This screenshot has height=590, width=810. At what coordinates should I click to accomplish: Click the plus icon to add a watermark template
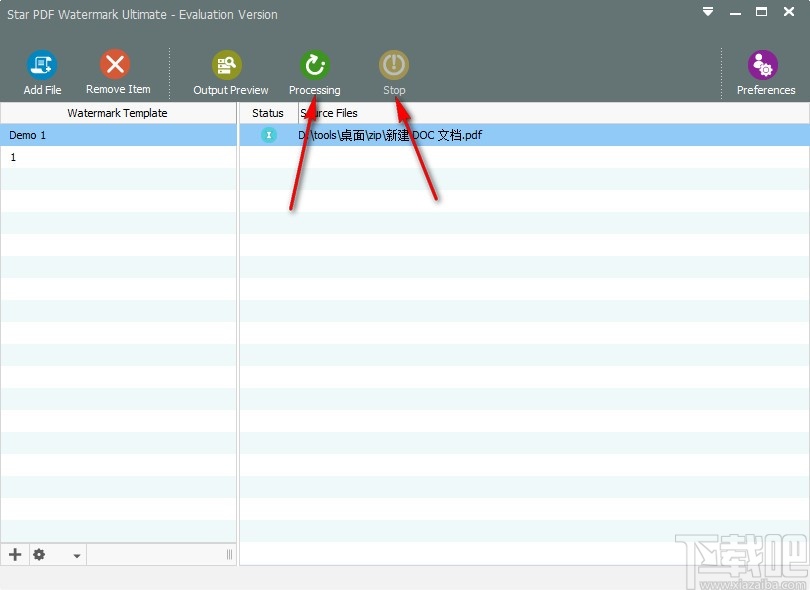[15, 554]
